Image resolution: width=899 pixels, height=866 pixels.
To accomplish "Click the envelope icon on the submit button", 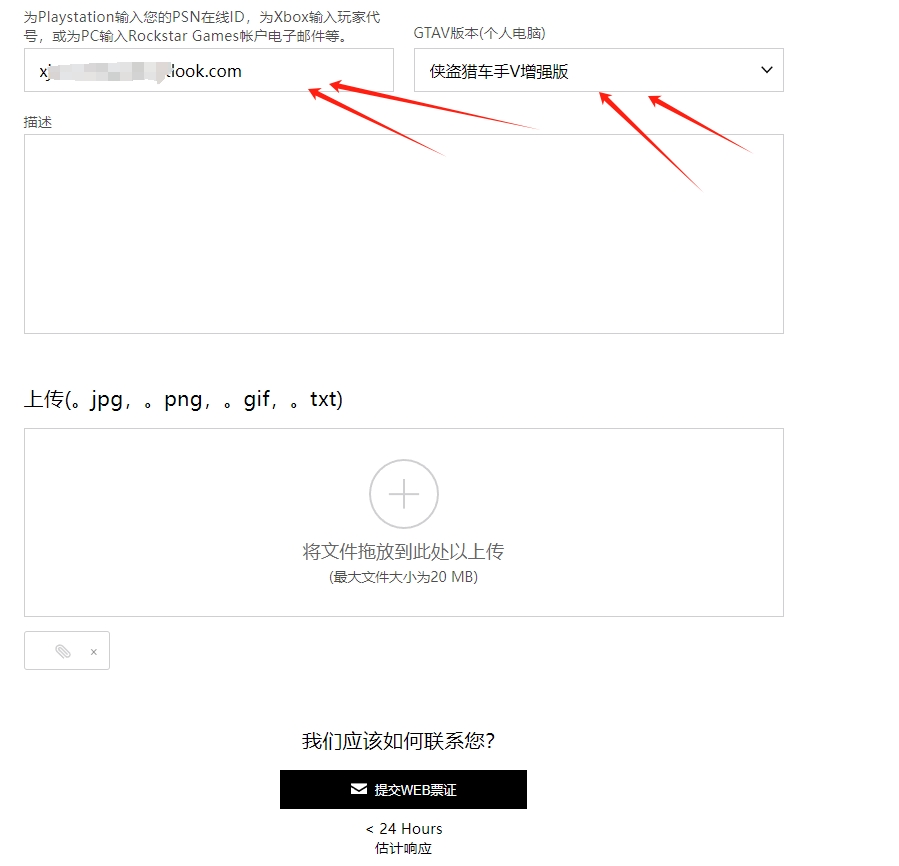I will point(359,789).
